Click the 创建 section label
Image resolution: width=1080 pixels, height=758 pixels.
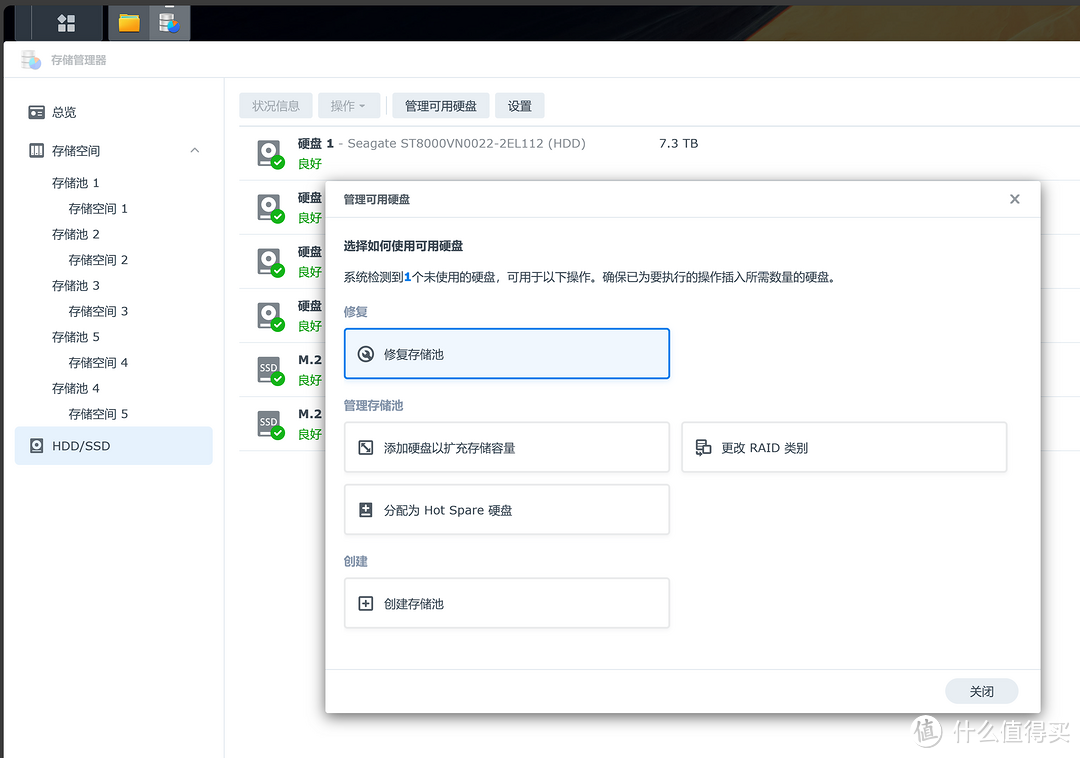tap(355, 561)
